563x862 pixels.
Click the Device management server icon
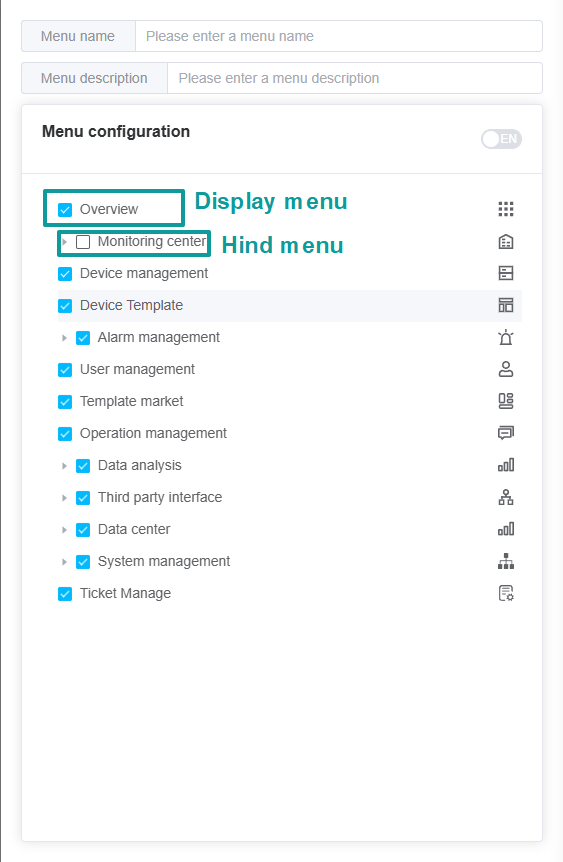coord(506,273)
